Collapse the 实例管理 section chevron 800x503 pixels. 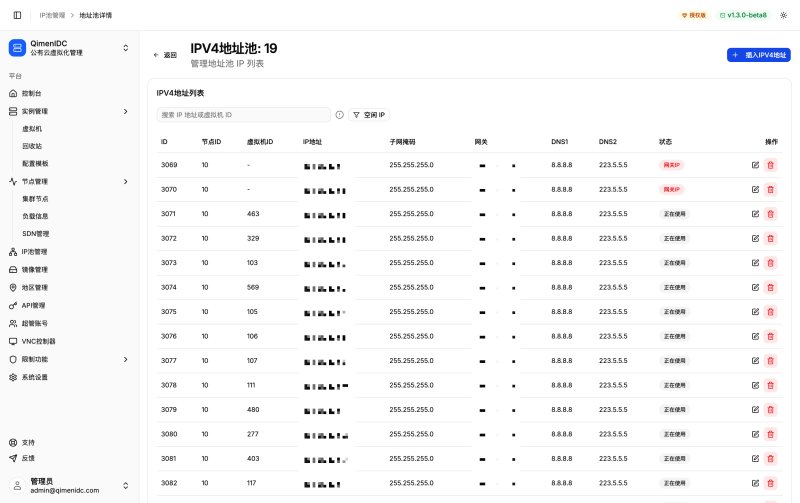point(126,111)
